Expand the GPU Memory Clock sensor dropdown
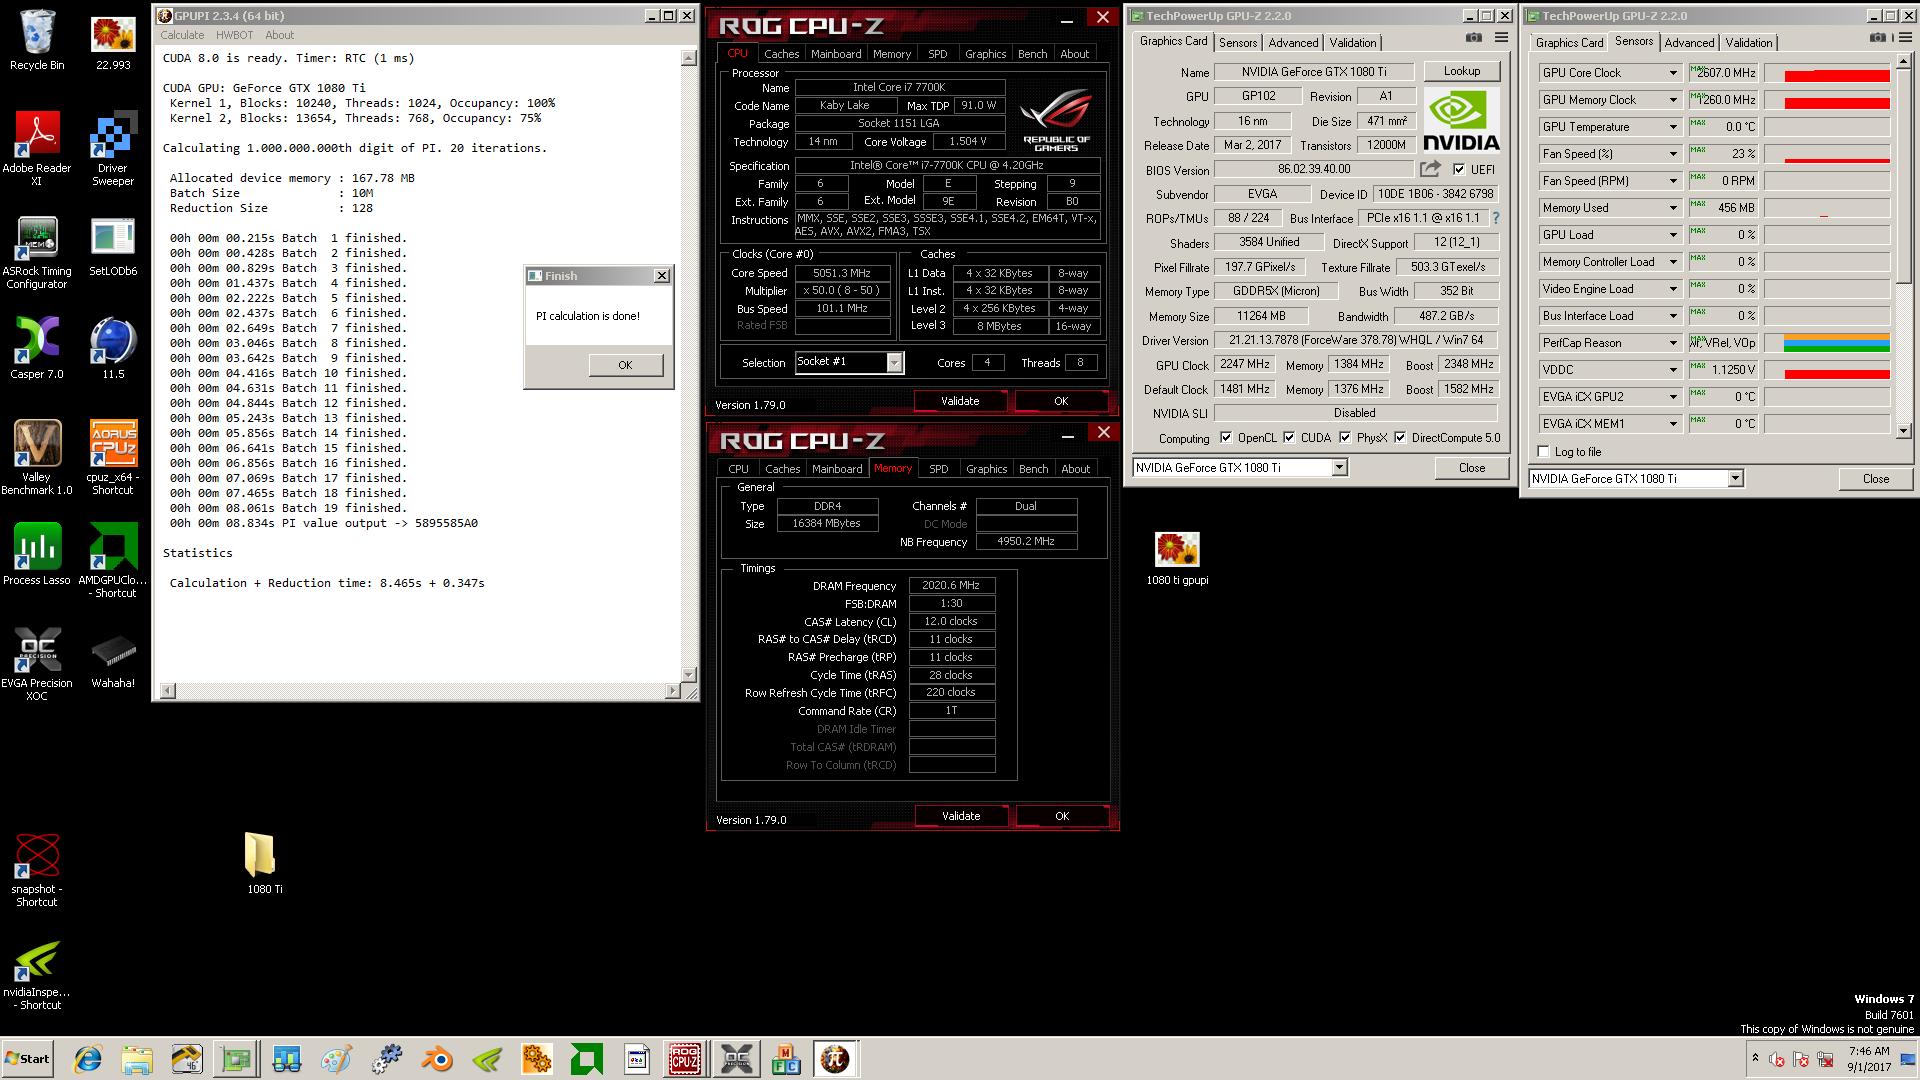The height and width of the screenshot is (1080, 1920). click(x=1672, y=100)
